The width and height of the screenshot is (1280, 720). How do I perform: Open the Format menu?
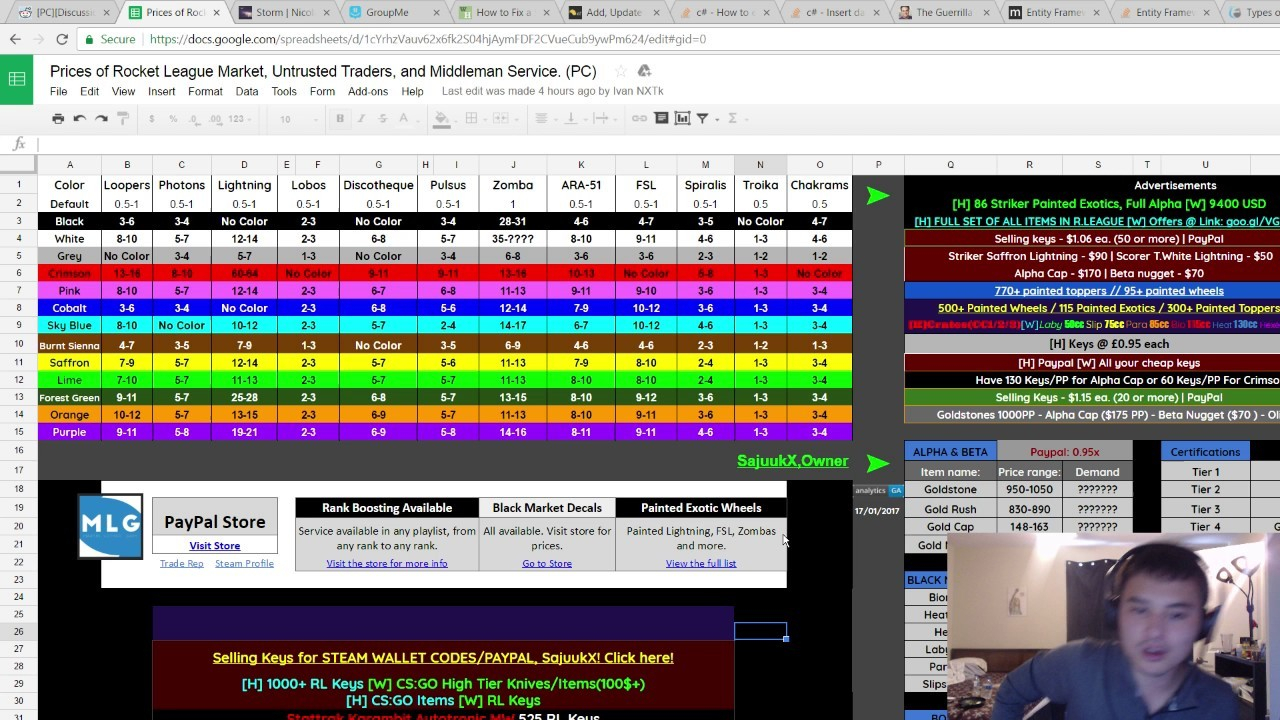[205, 91]
